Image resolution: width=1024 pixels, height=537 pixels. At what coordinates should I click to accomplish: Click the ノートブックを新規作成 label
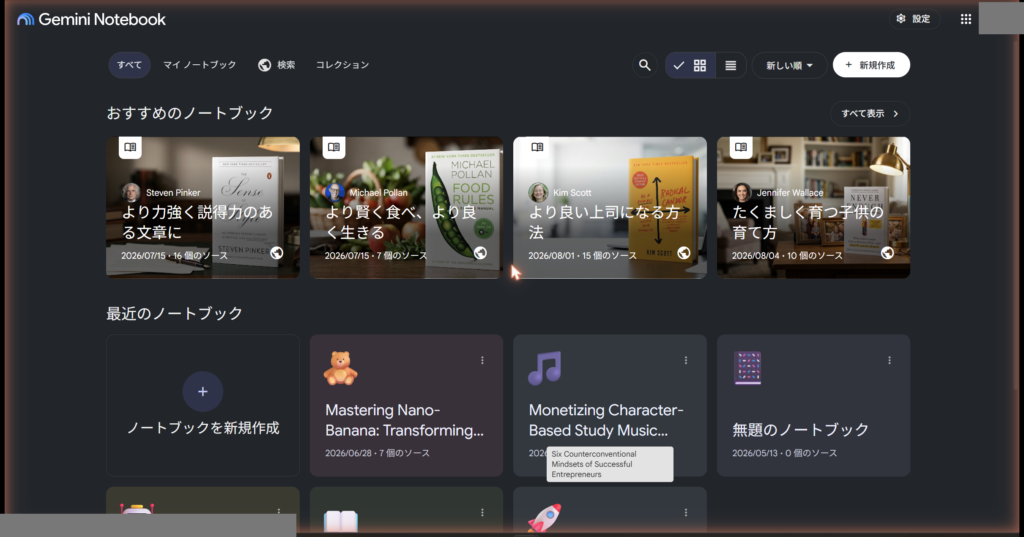(202, 428)
